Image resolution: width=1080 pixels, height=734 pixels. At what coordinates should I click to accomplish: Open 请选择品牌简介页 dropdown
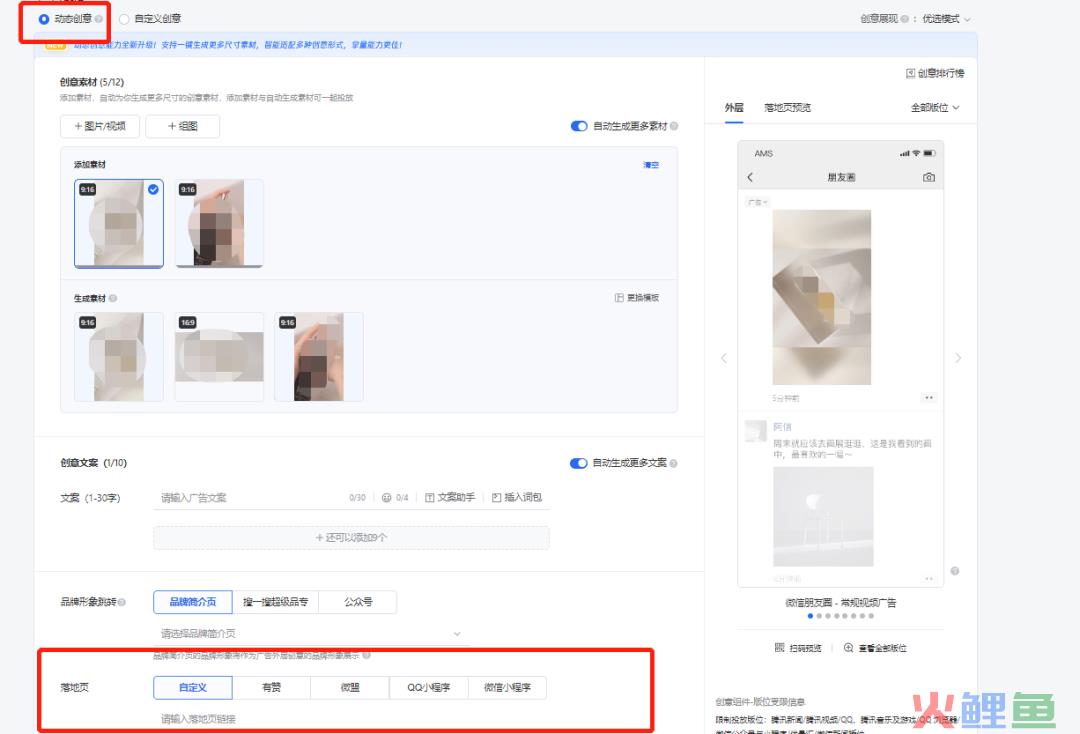[x=310, y=633]
